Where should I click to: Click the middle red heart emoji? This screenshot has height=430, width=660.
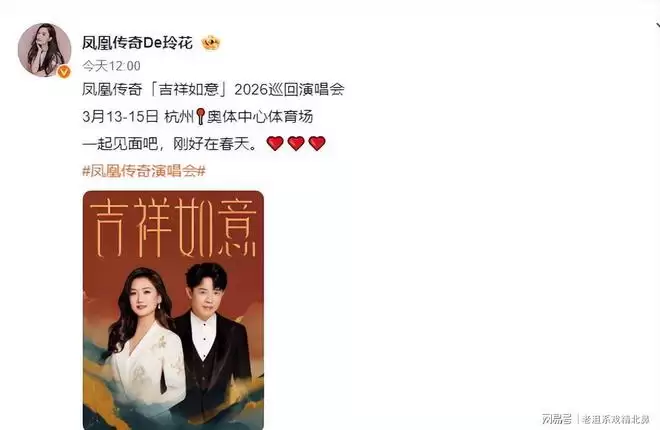point(296,143)
